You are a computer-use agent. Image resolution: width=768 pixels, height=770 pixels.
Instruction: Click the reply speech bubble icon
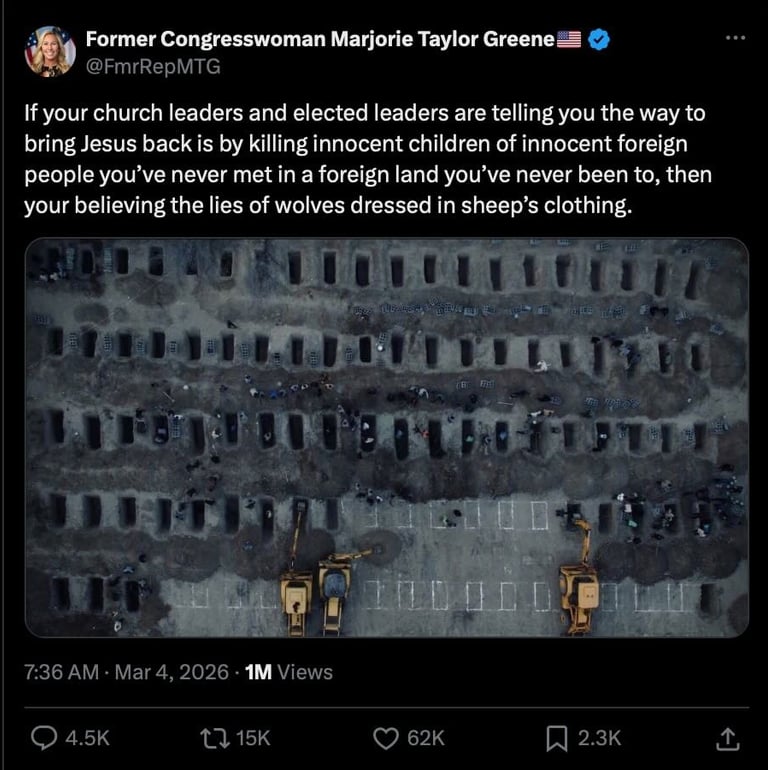(x=44, y=738)
